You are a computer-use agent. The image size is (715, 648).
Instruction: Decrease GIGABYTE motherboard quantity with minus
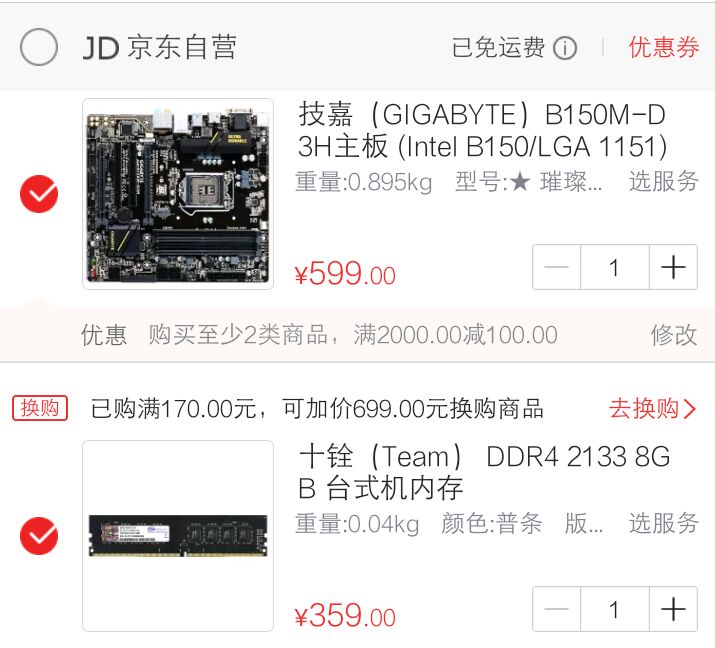point(556,267)
